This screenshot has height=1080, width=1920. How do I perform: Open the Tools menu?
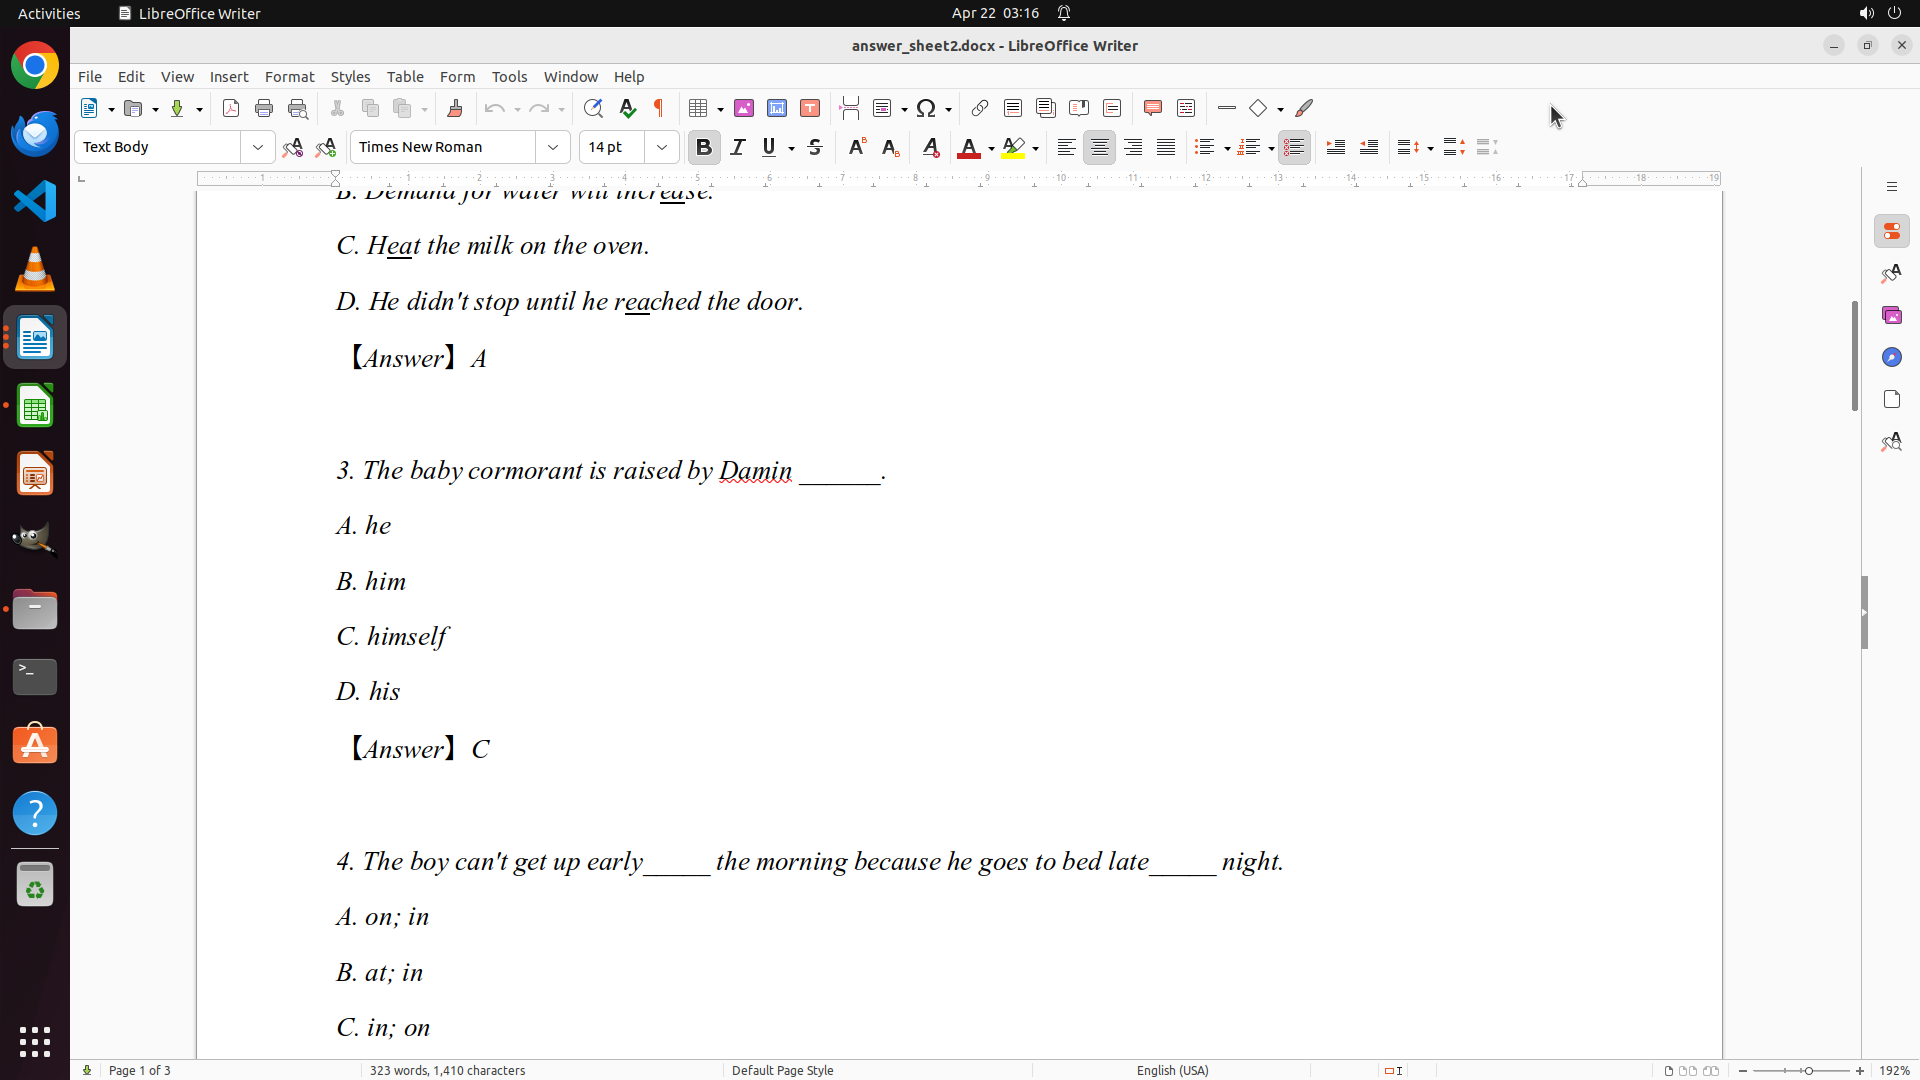pos(509,76)
